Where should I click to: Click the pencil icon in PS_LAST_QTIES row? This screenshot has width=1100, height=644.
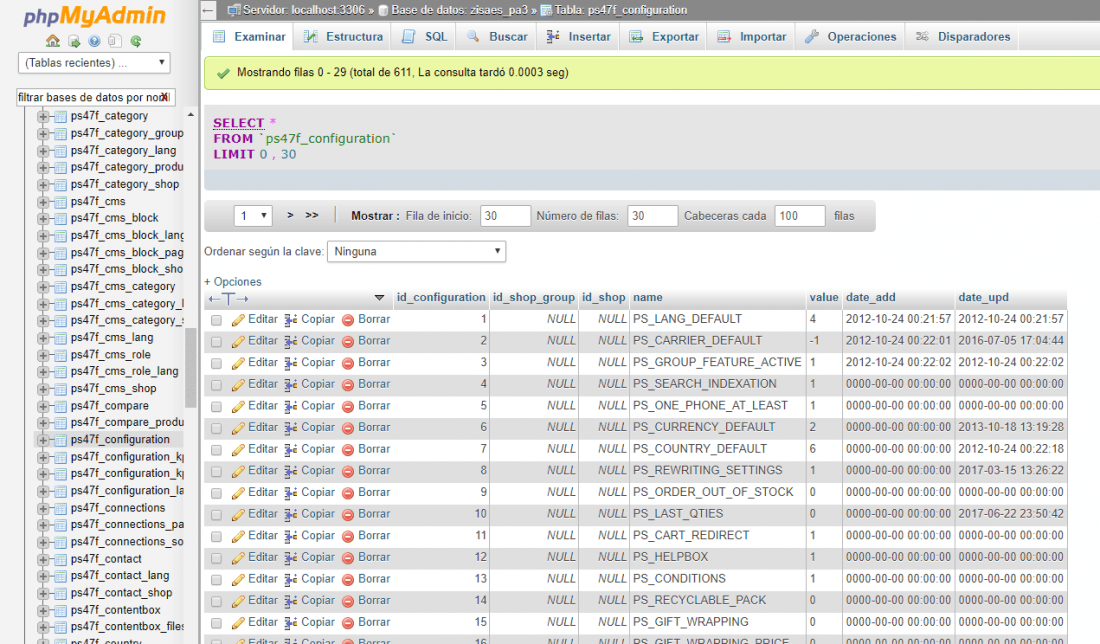click(x=239, y=515)
